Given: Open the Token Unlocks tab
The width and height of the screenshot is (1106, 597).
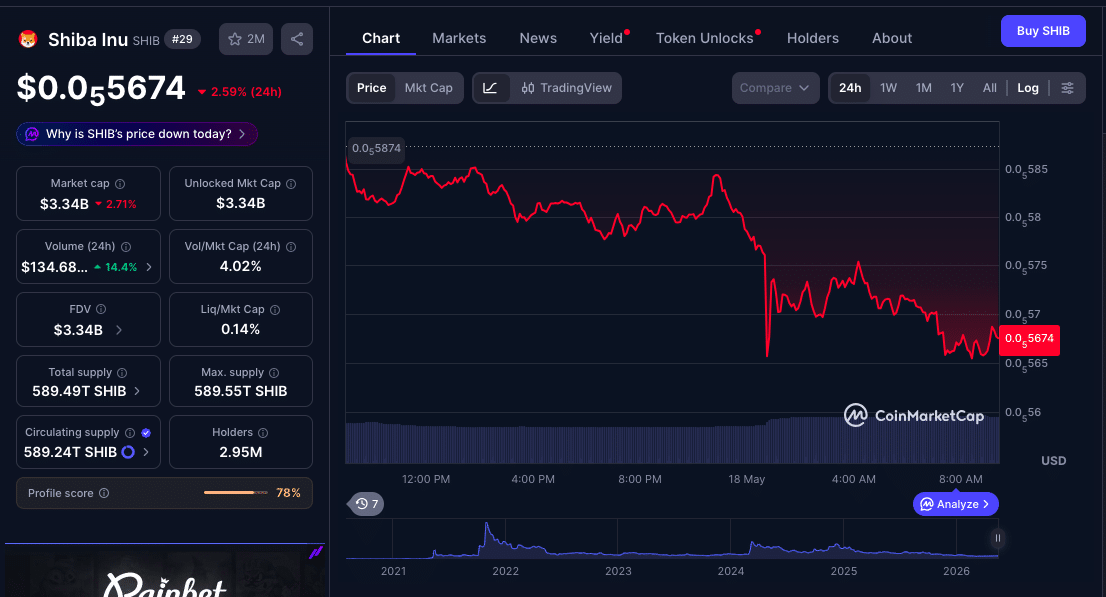Looking at the screenshot, I should [x=705, y=38].
